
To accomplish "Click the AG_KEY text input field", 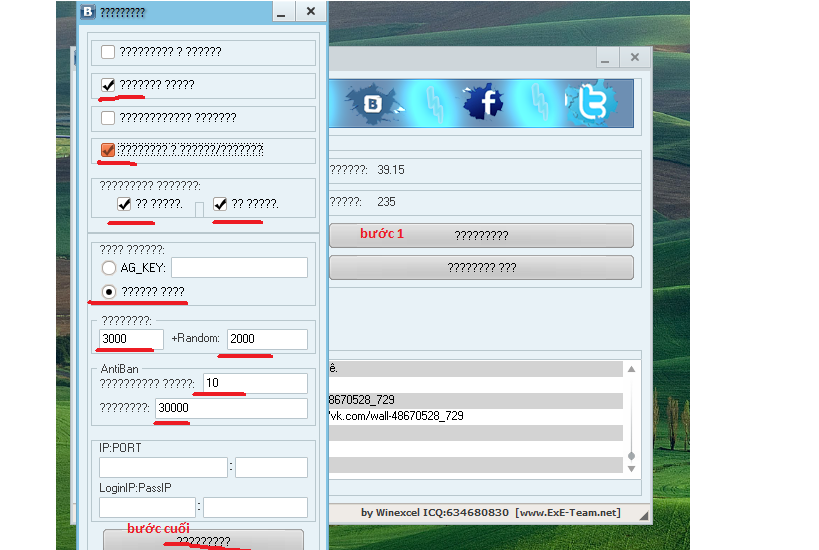I will click(x=239, y=267).
